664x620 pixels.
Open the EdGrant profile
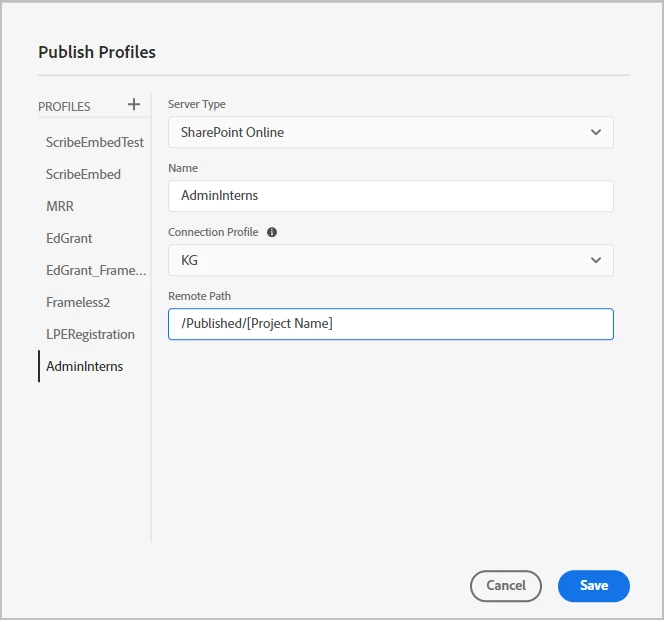[69, 238]
